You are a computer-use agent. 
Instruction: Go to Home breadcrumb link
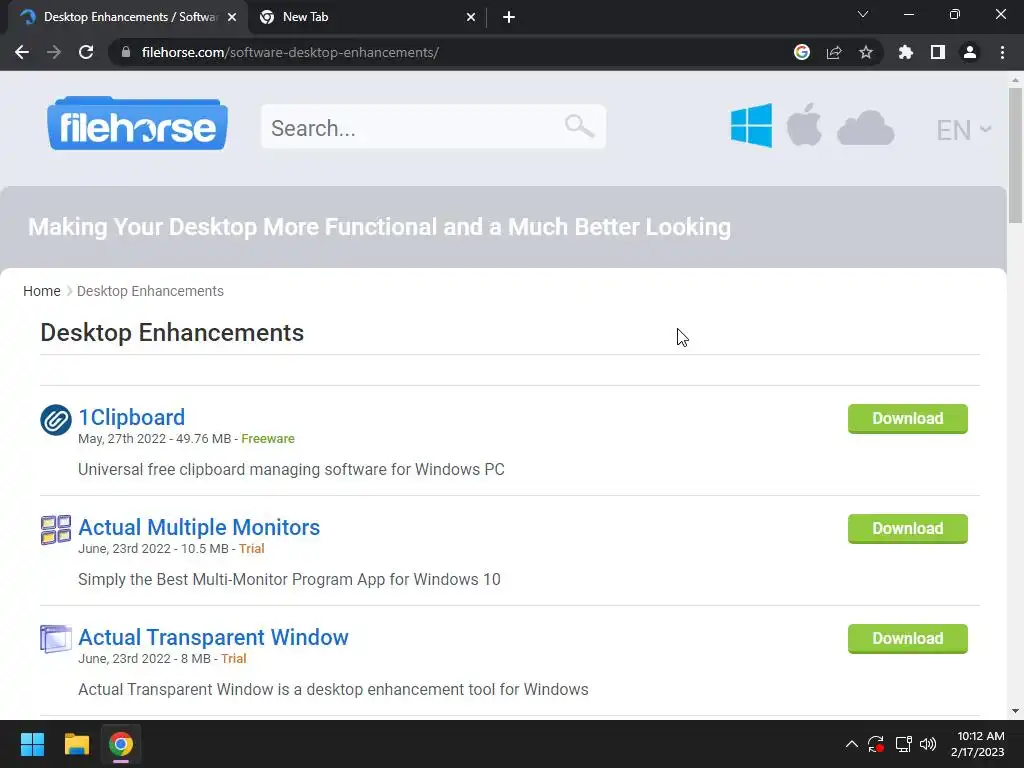tap(42, 291)
